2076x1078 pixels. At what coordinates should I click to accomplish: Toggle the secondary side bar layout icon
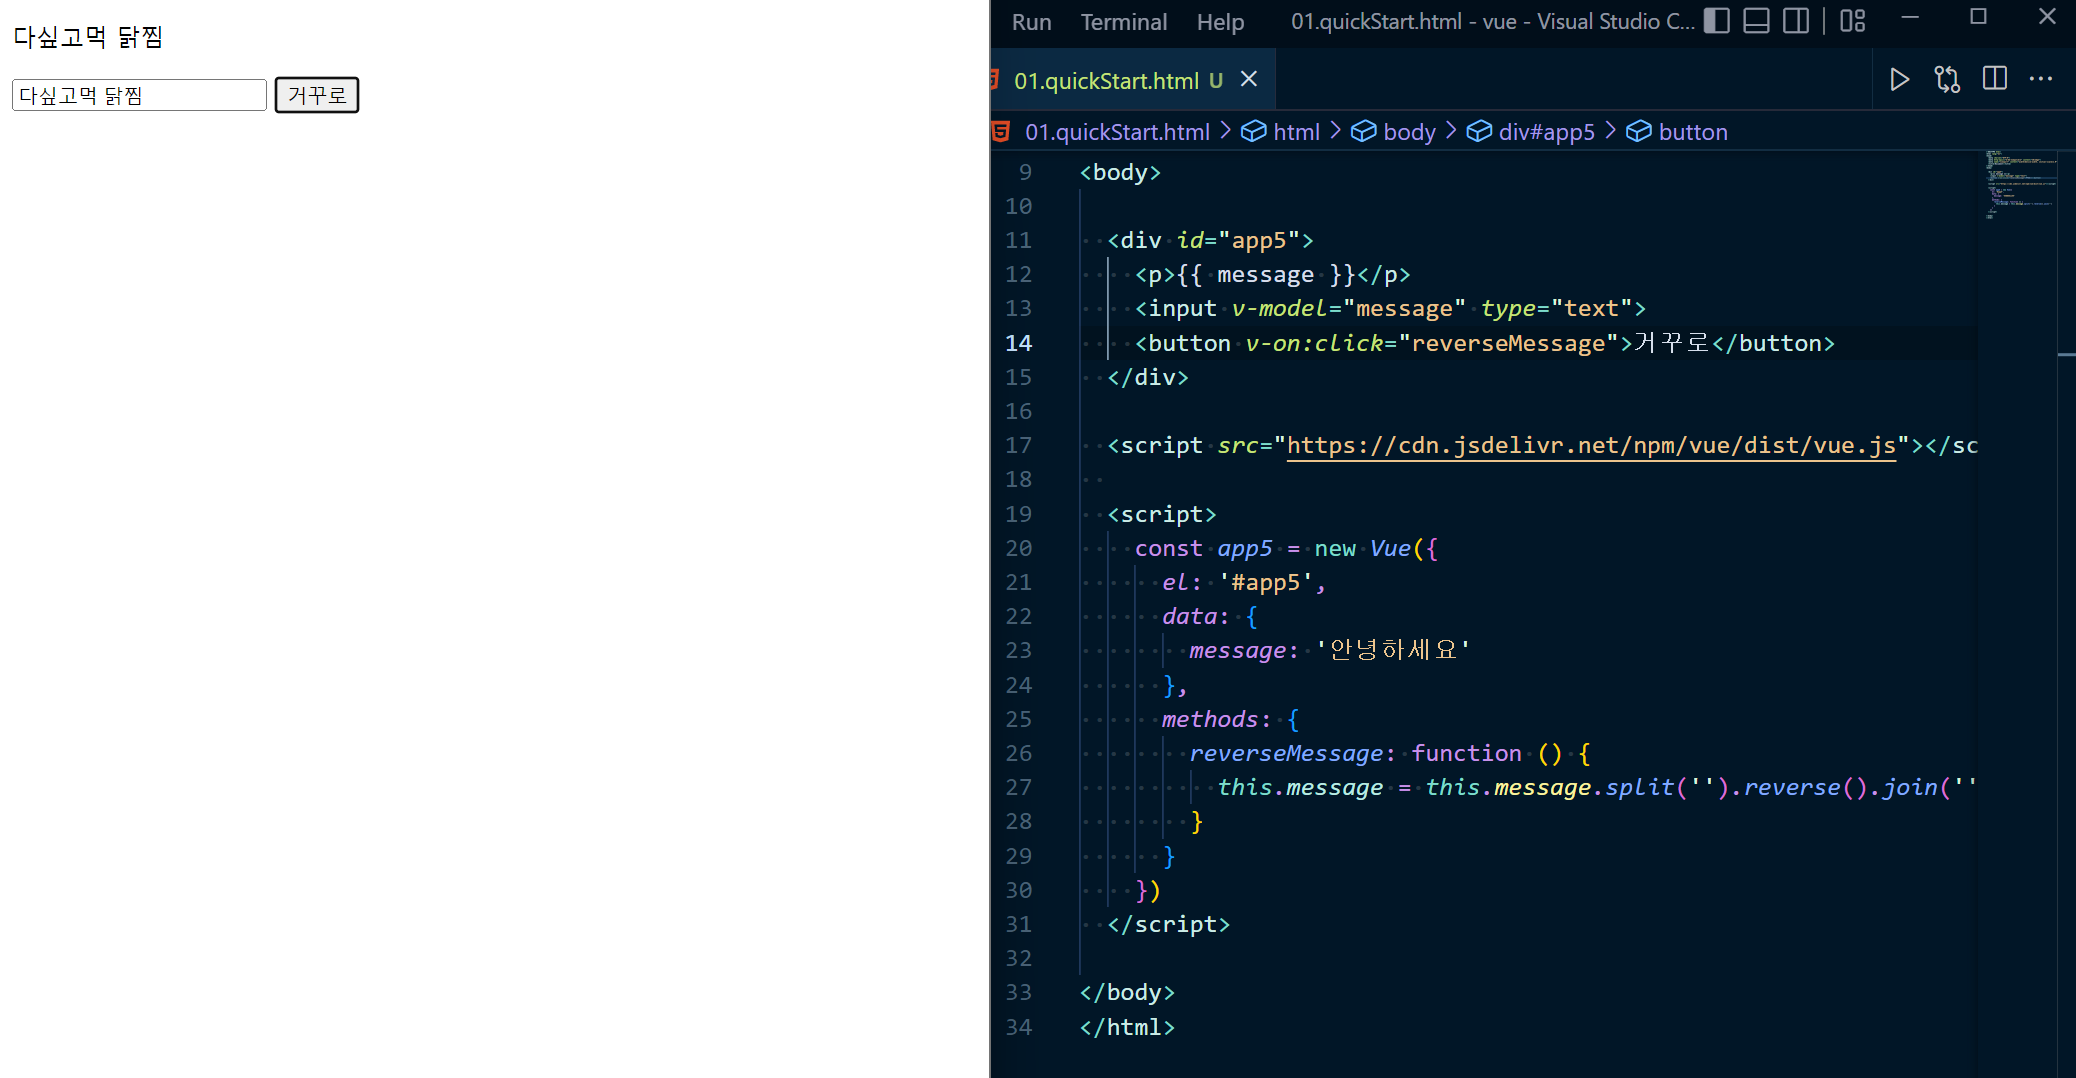tap(1796, 21)
